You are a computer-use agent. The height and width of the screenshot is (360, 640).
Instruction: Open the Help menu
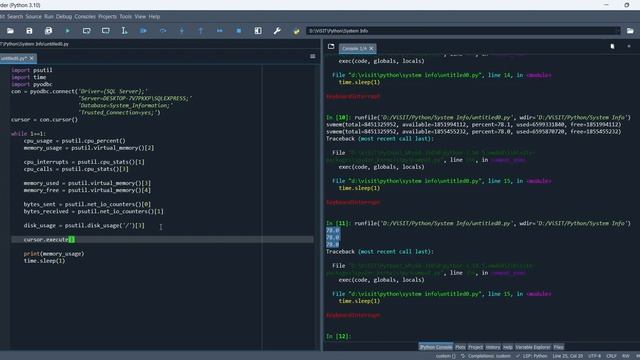pyautogui.click(x=154, y=17)
